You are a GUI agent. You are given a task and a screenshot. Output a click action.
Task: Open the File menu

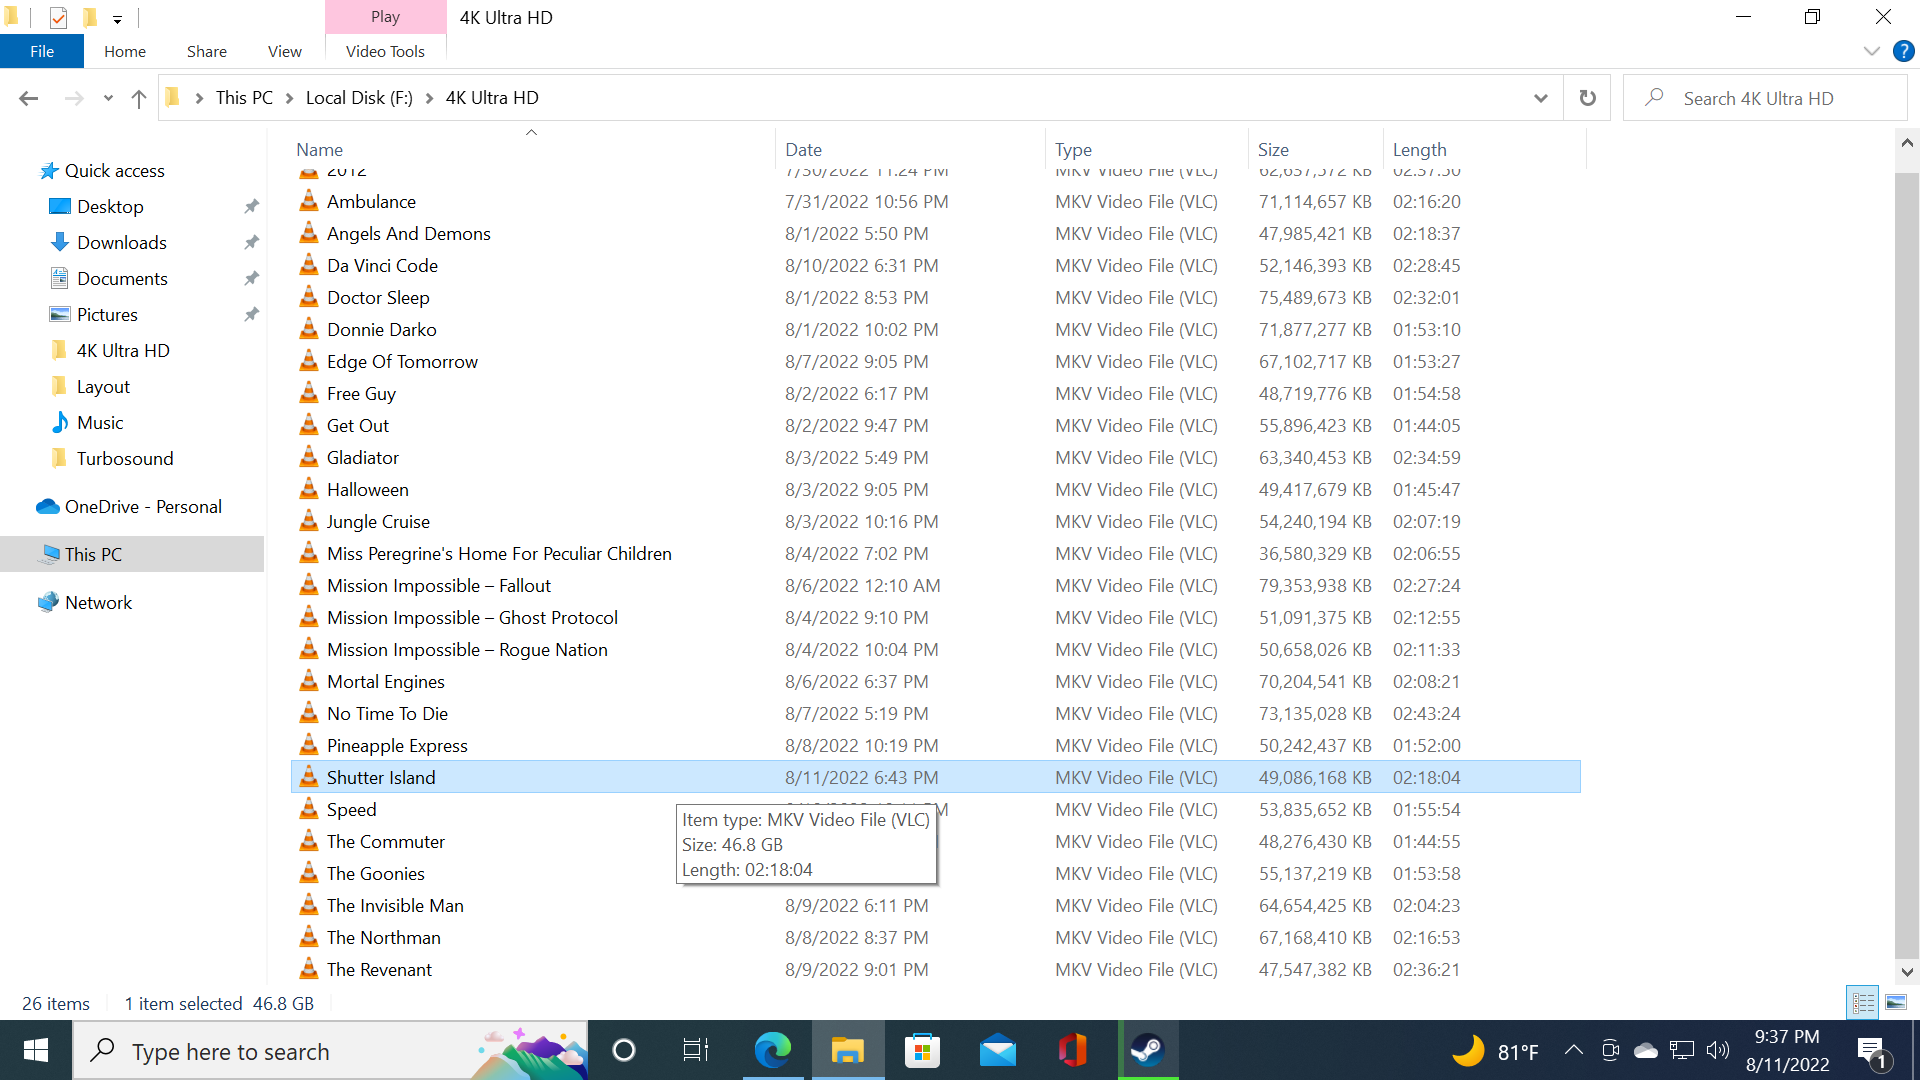(42, 51)
